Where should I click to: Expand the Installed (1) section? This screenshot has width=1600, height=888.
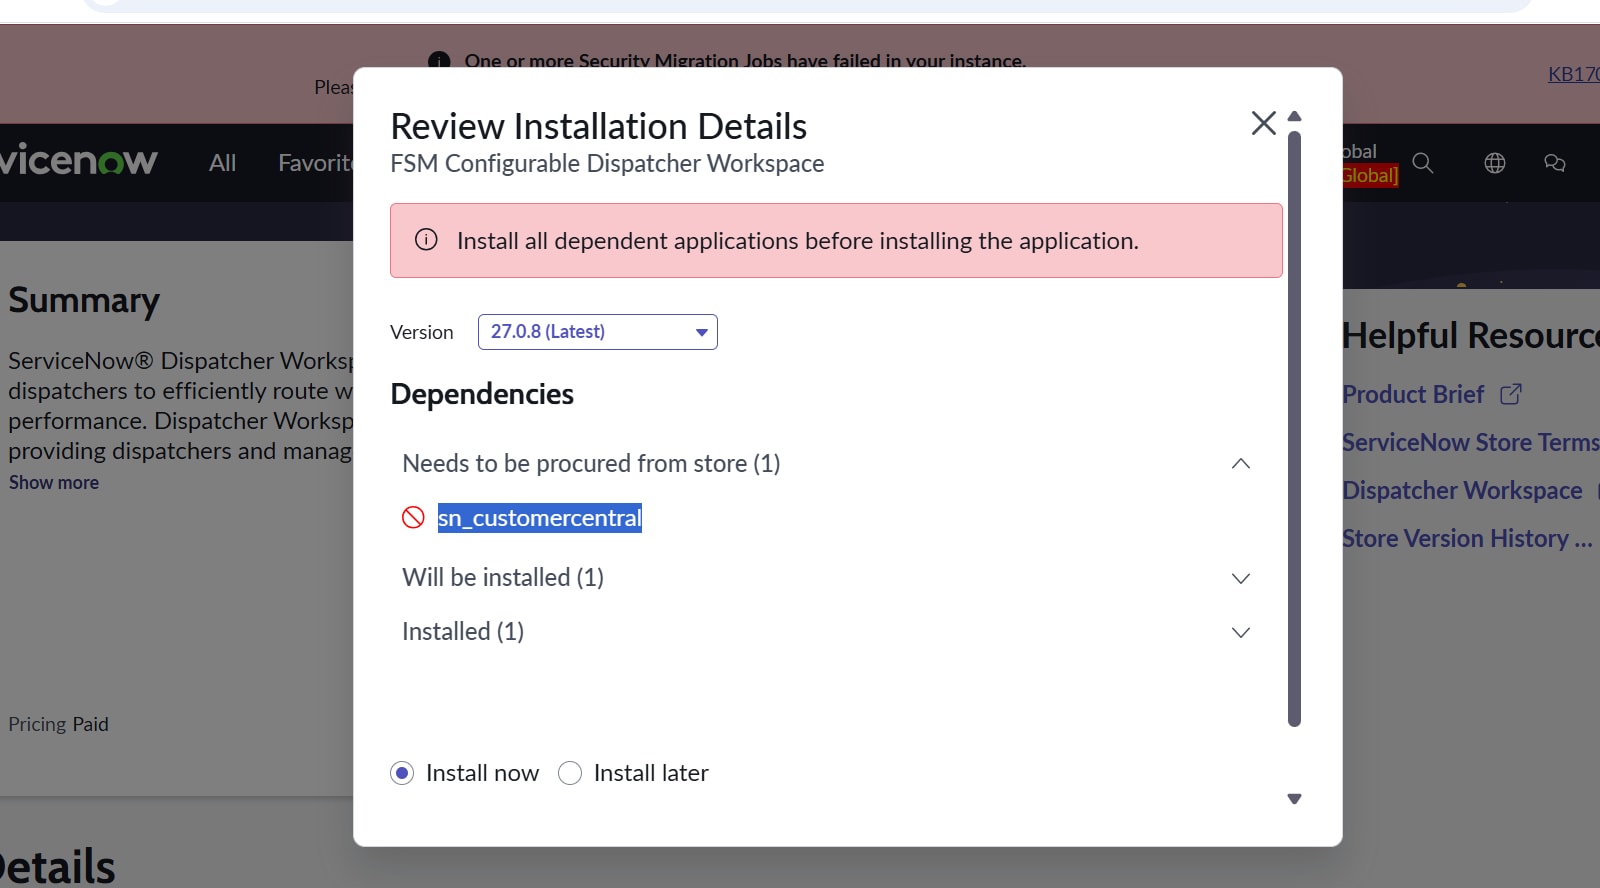pyautogui.click(x=1240, y=632)
